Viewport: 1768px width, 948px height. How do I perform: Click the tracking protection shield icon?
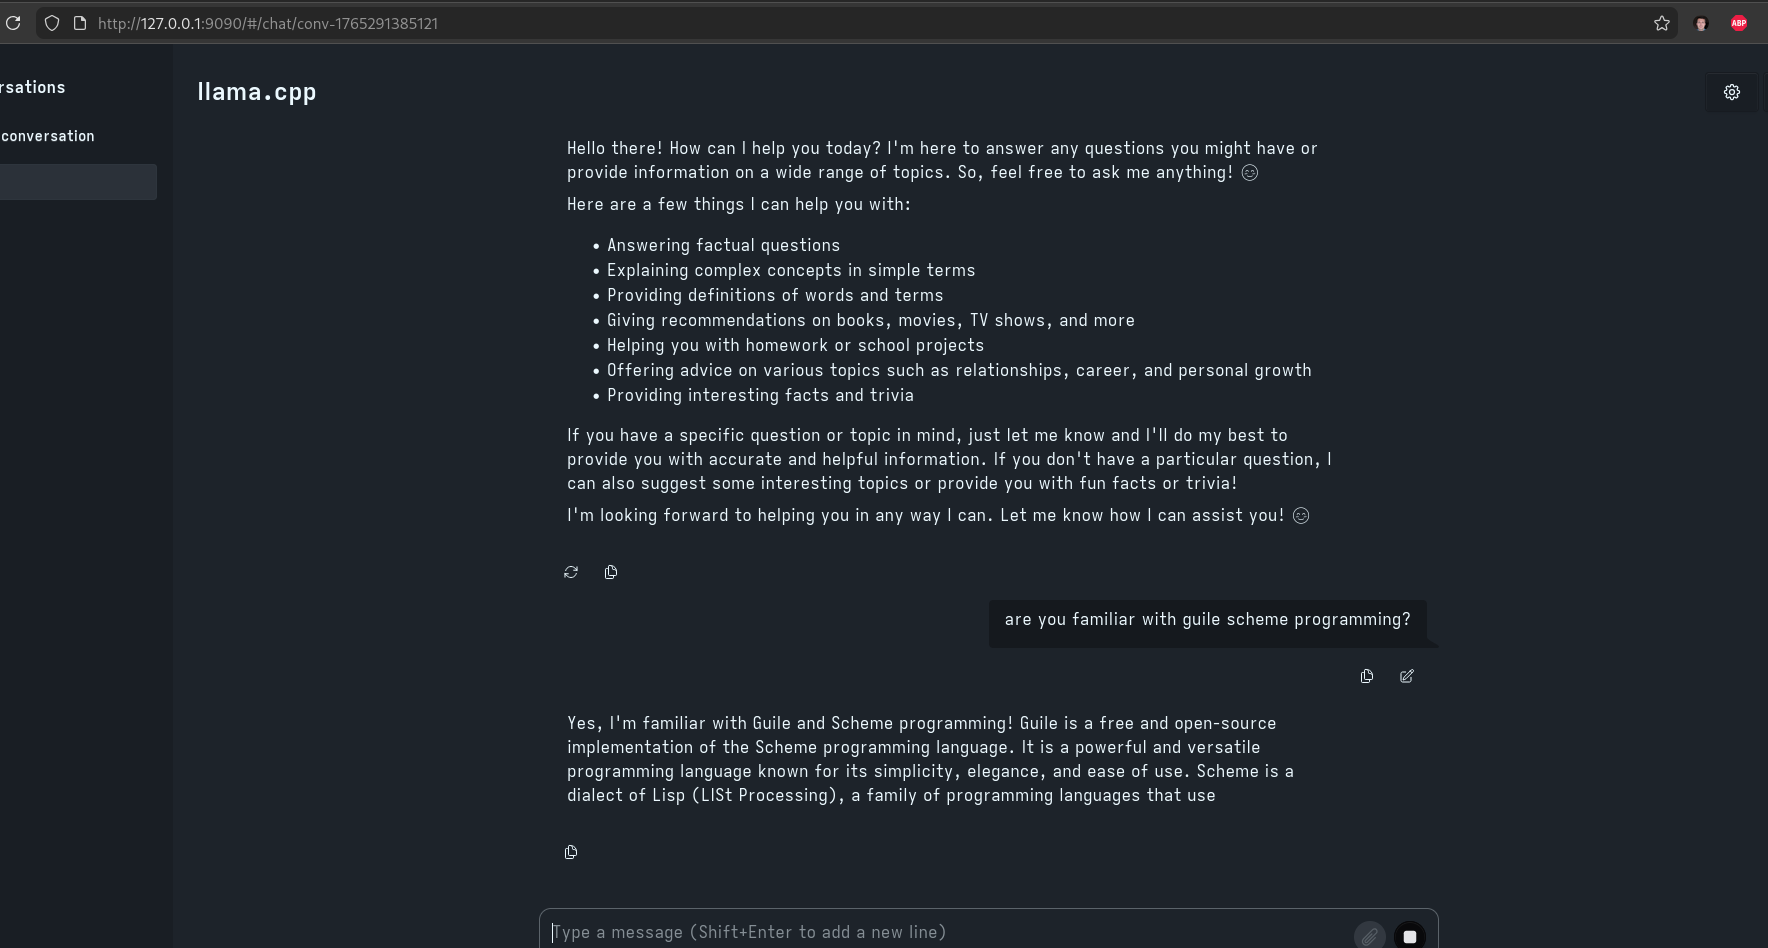pyautogui.click(x=52, y=23)
